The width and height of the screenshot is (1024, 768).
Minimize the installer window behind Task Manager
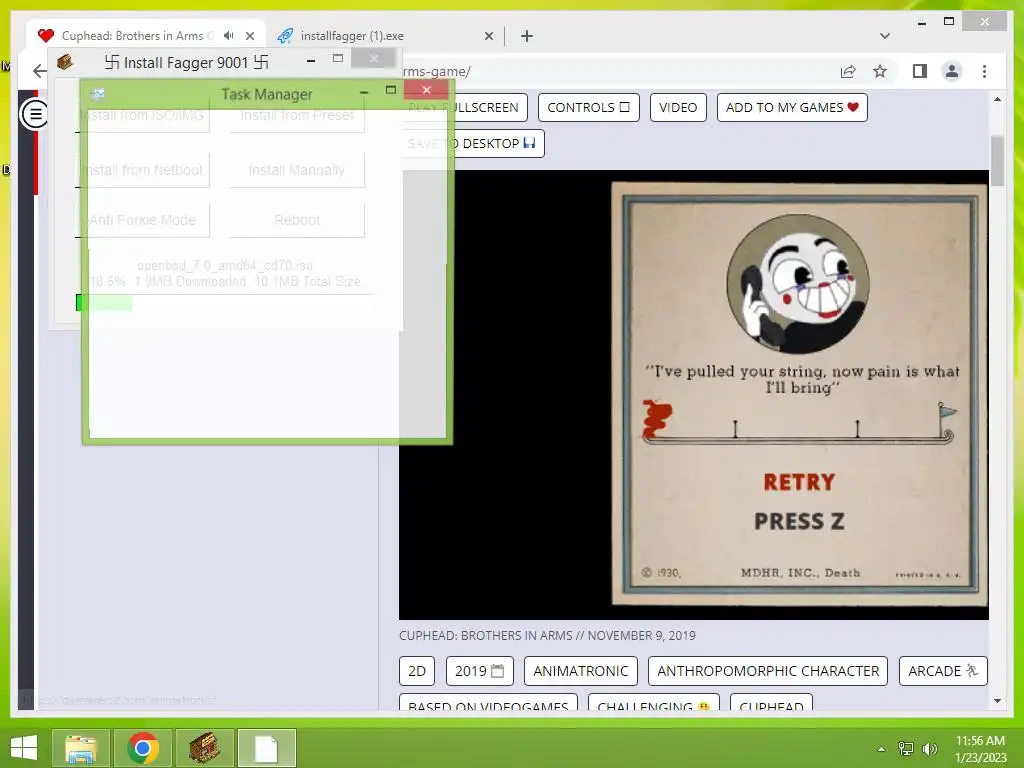[x=311, y=61]
